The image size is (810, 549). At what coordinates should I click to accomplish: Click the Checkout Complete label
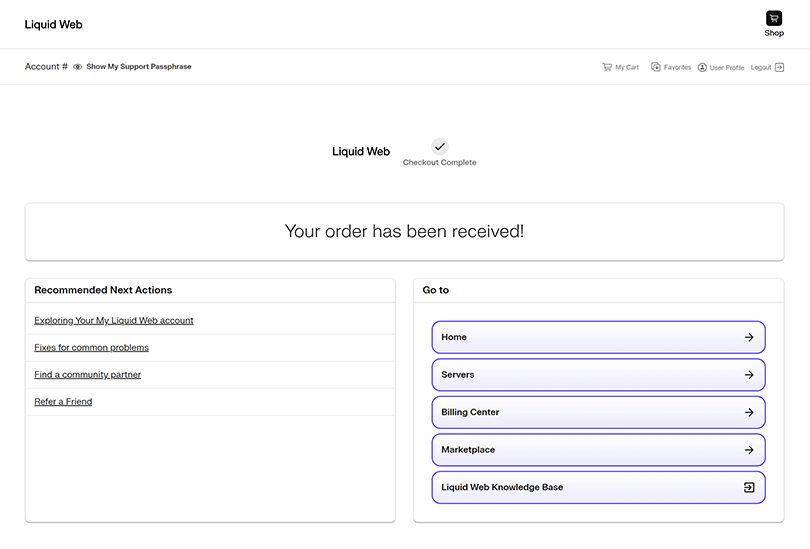440,162
